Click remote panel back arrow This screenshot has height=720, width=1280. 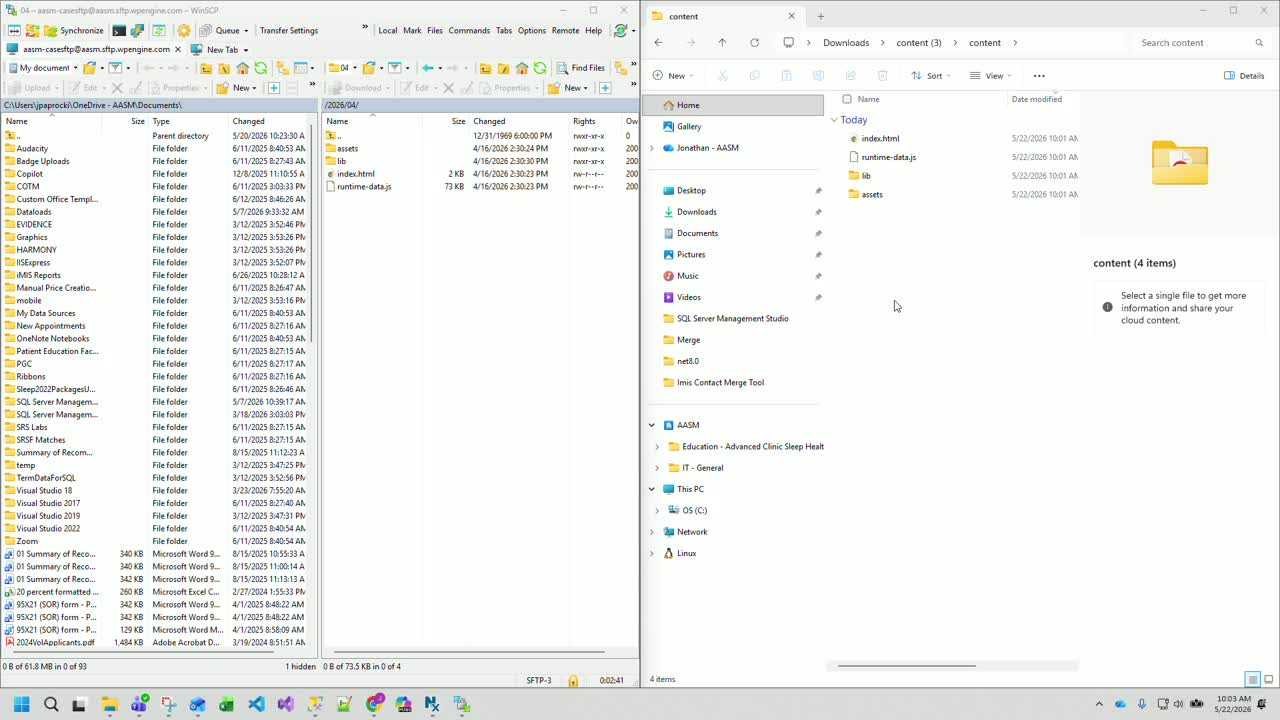tap(429, 68)
